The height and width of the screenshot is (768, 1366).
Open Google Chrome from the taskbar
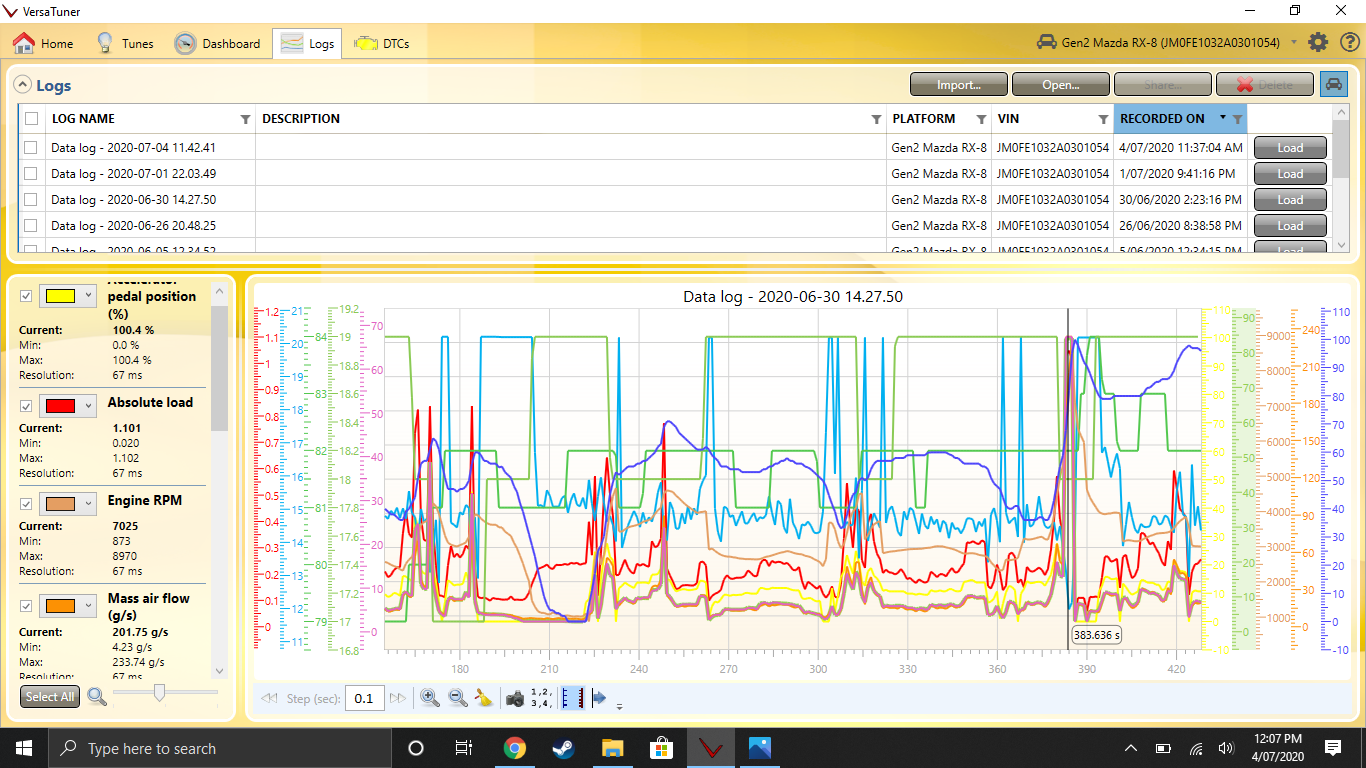tap(515, 748)
